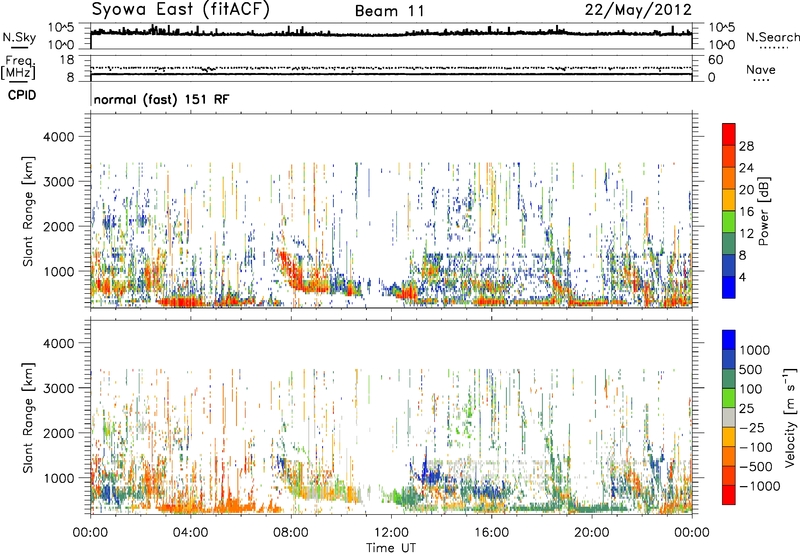Click "Slant Range [km]" label of velocity panel
This screenshot has width=800, height=554.
tap(28, 418)
